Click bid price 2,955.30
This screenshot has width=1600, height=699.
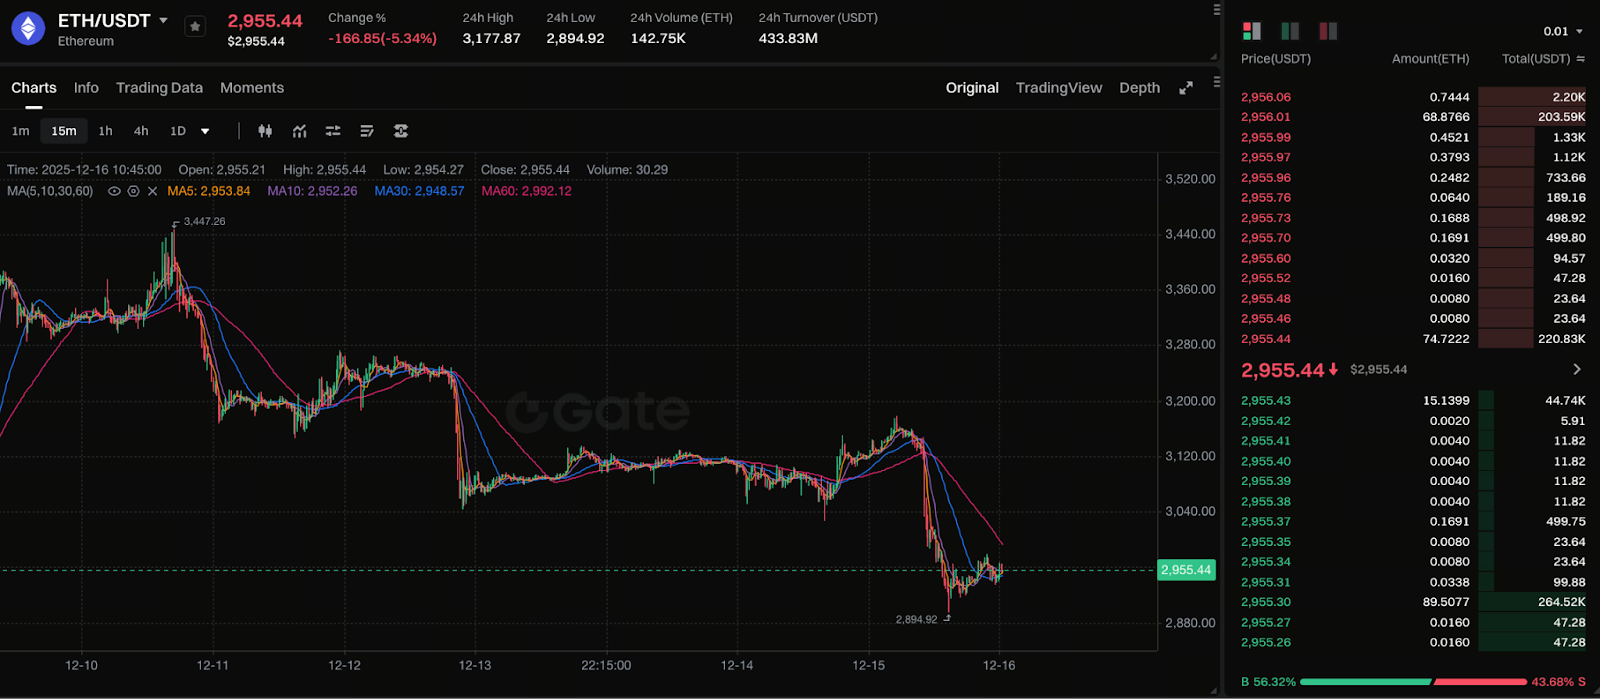pyautogui.click(x=1266, y=602)
